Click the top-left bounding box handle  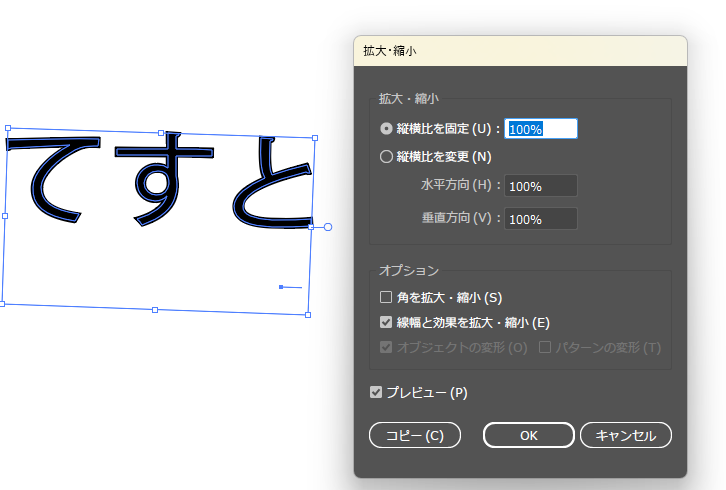[8, 128]
